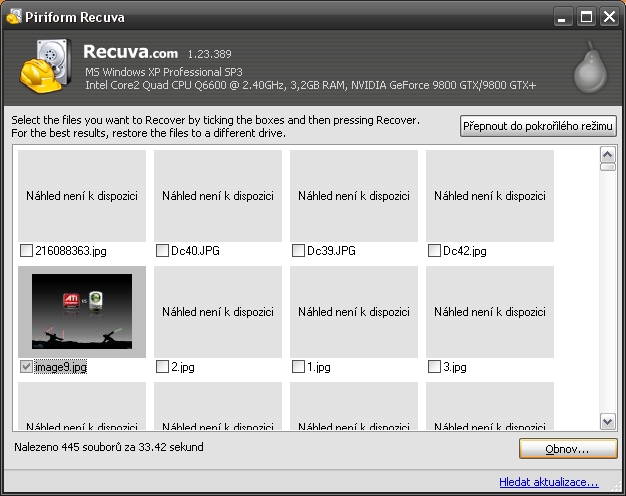Select the Dc39.JPG preview tile
Screen dimensions: 626x496
[x=354, y=196]
